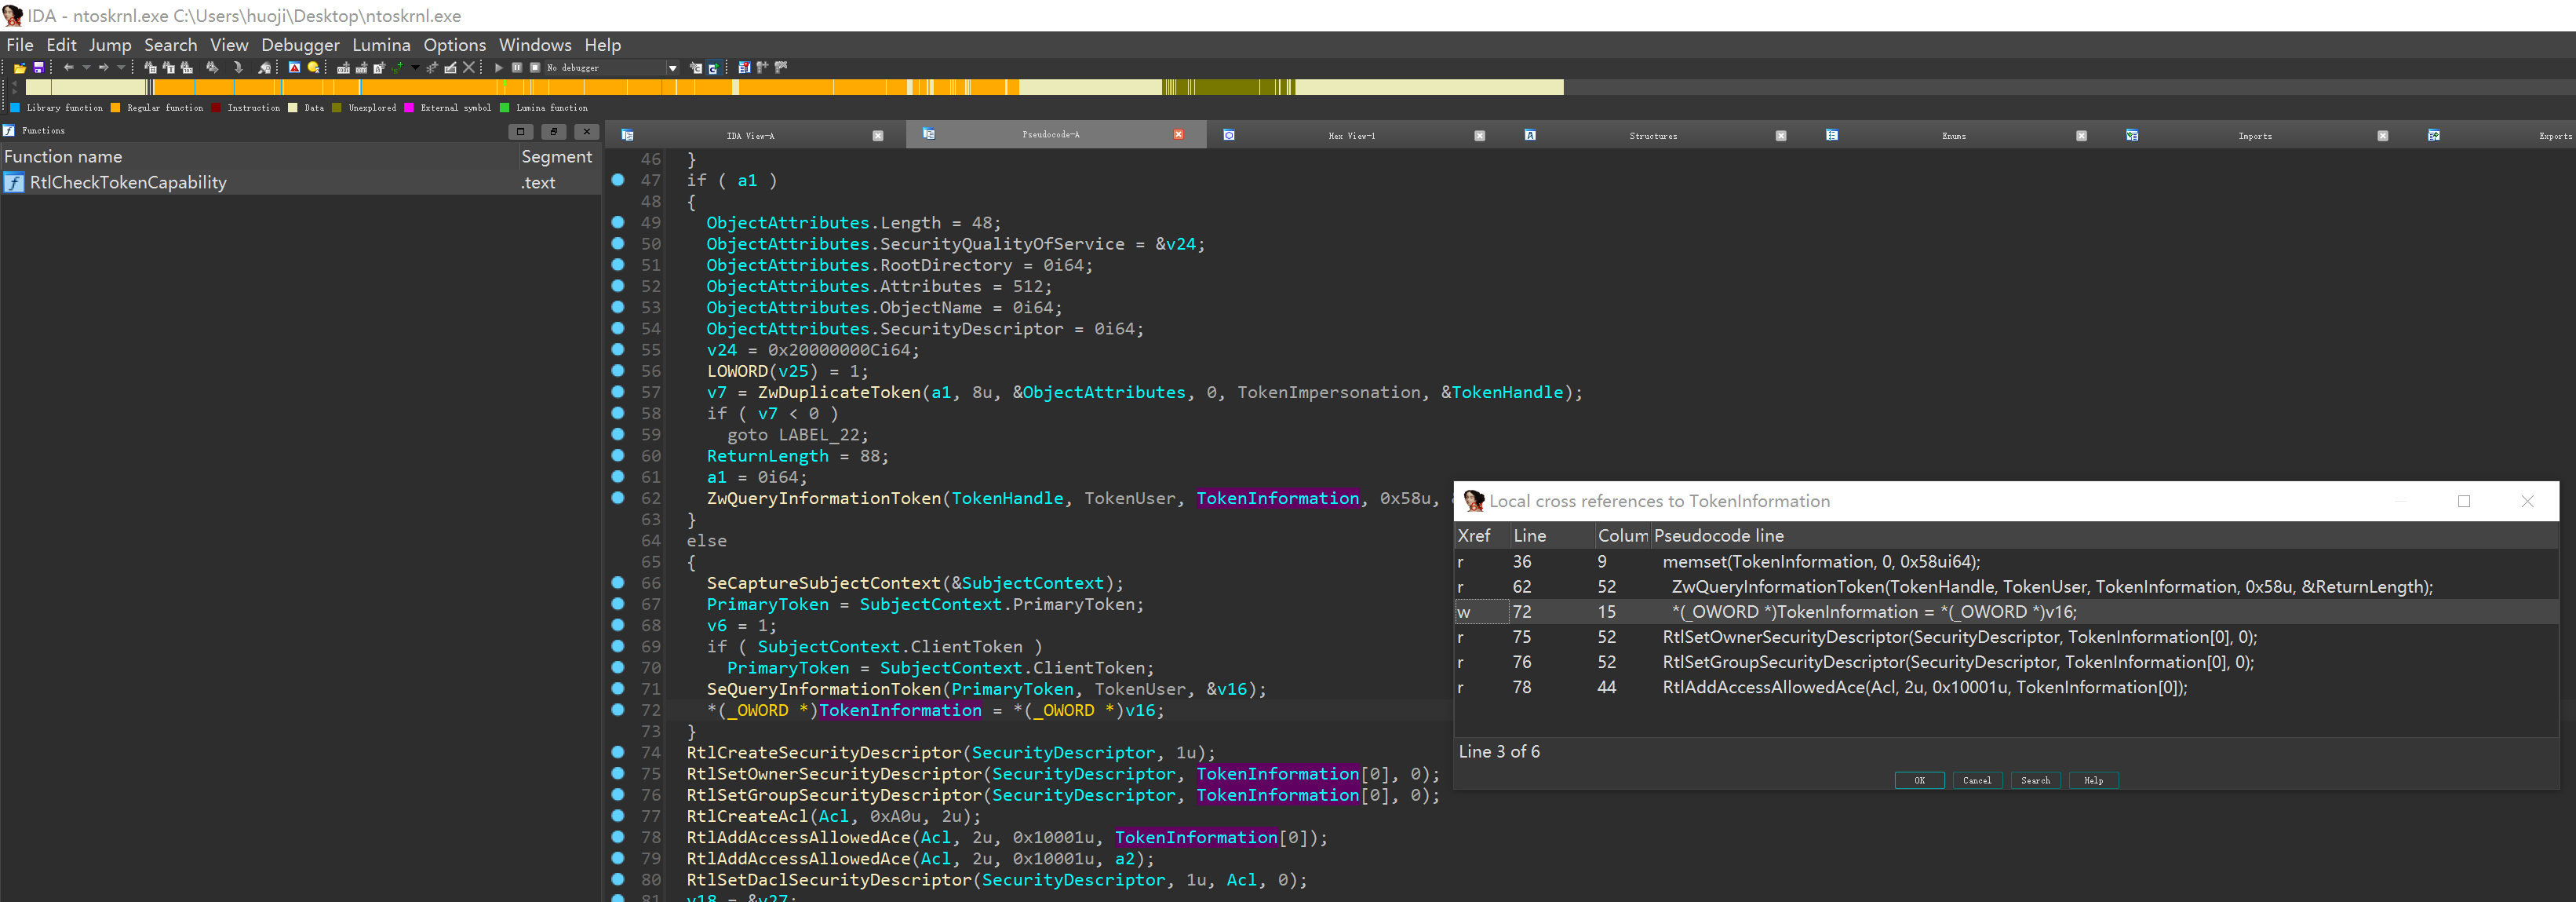Click the Search for binary 101 icon
The width and height of the screenshot is (2576, 902).
point(187,68)
